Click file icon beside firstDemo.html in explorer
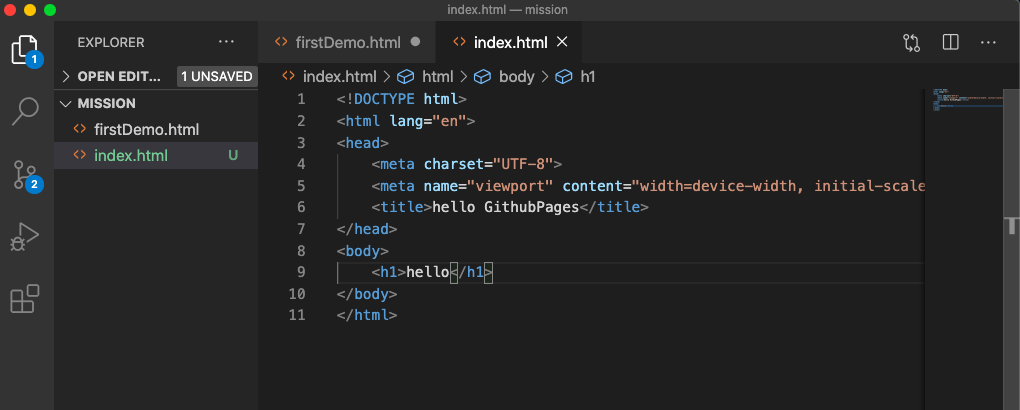This screenshot has width=1020, height=410. pyautogui.click(x=80, y=129)
